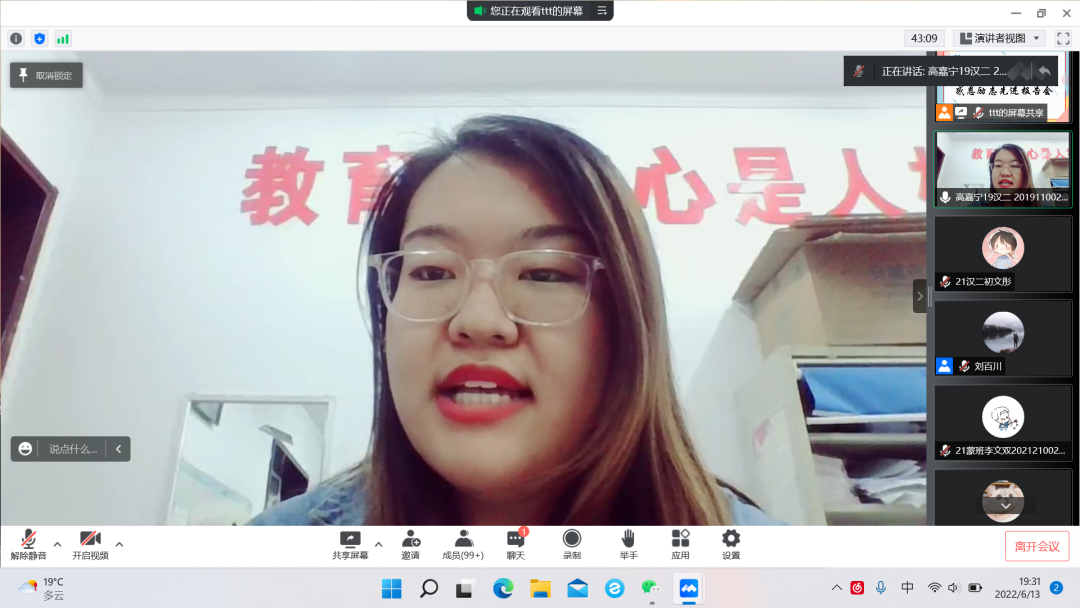Expand audio options arrow beside 解除静音

pos(57,545)
